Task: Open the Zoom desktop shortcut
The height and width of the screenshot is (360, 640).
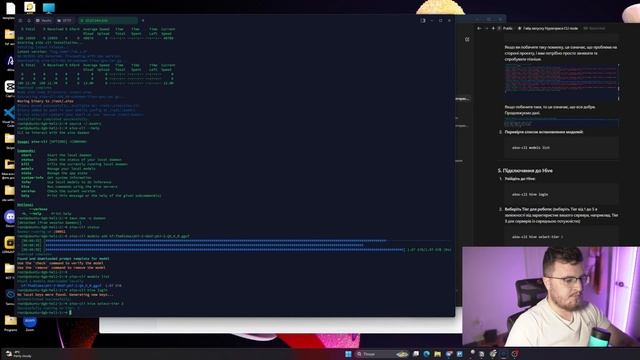Action: (x=30, y=323)
